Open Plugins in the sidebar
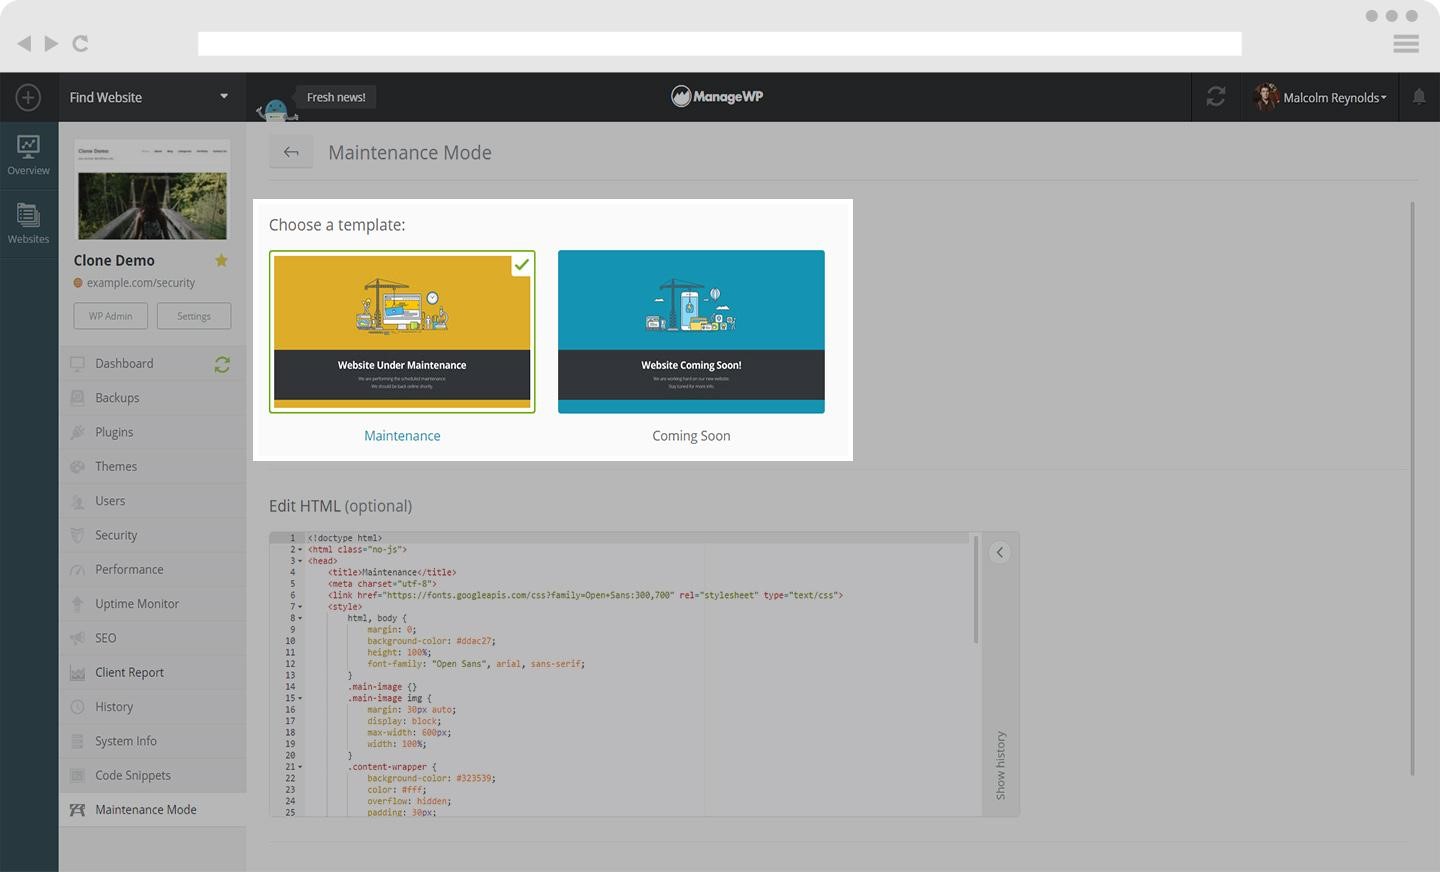 (152, 432)
